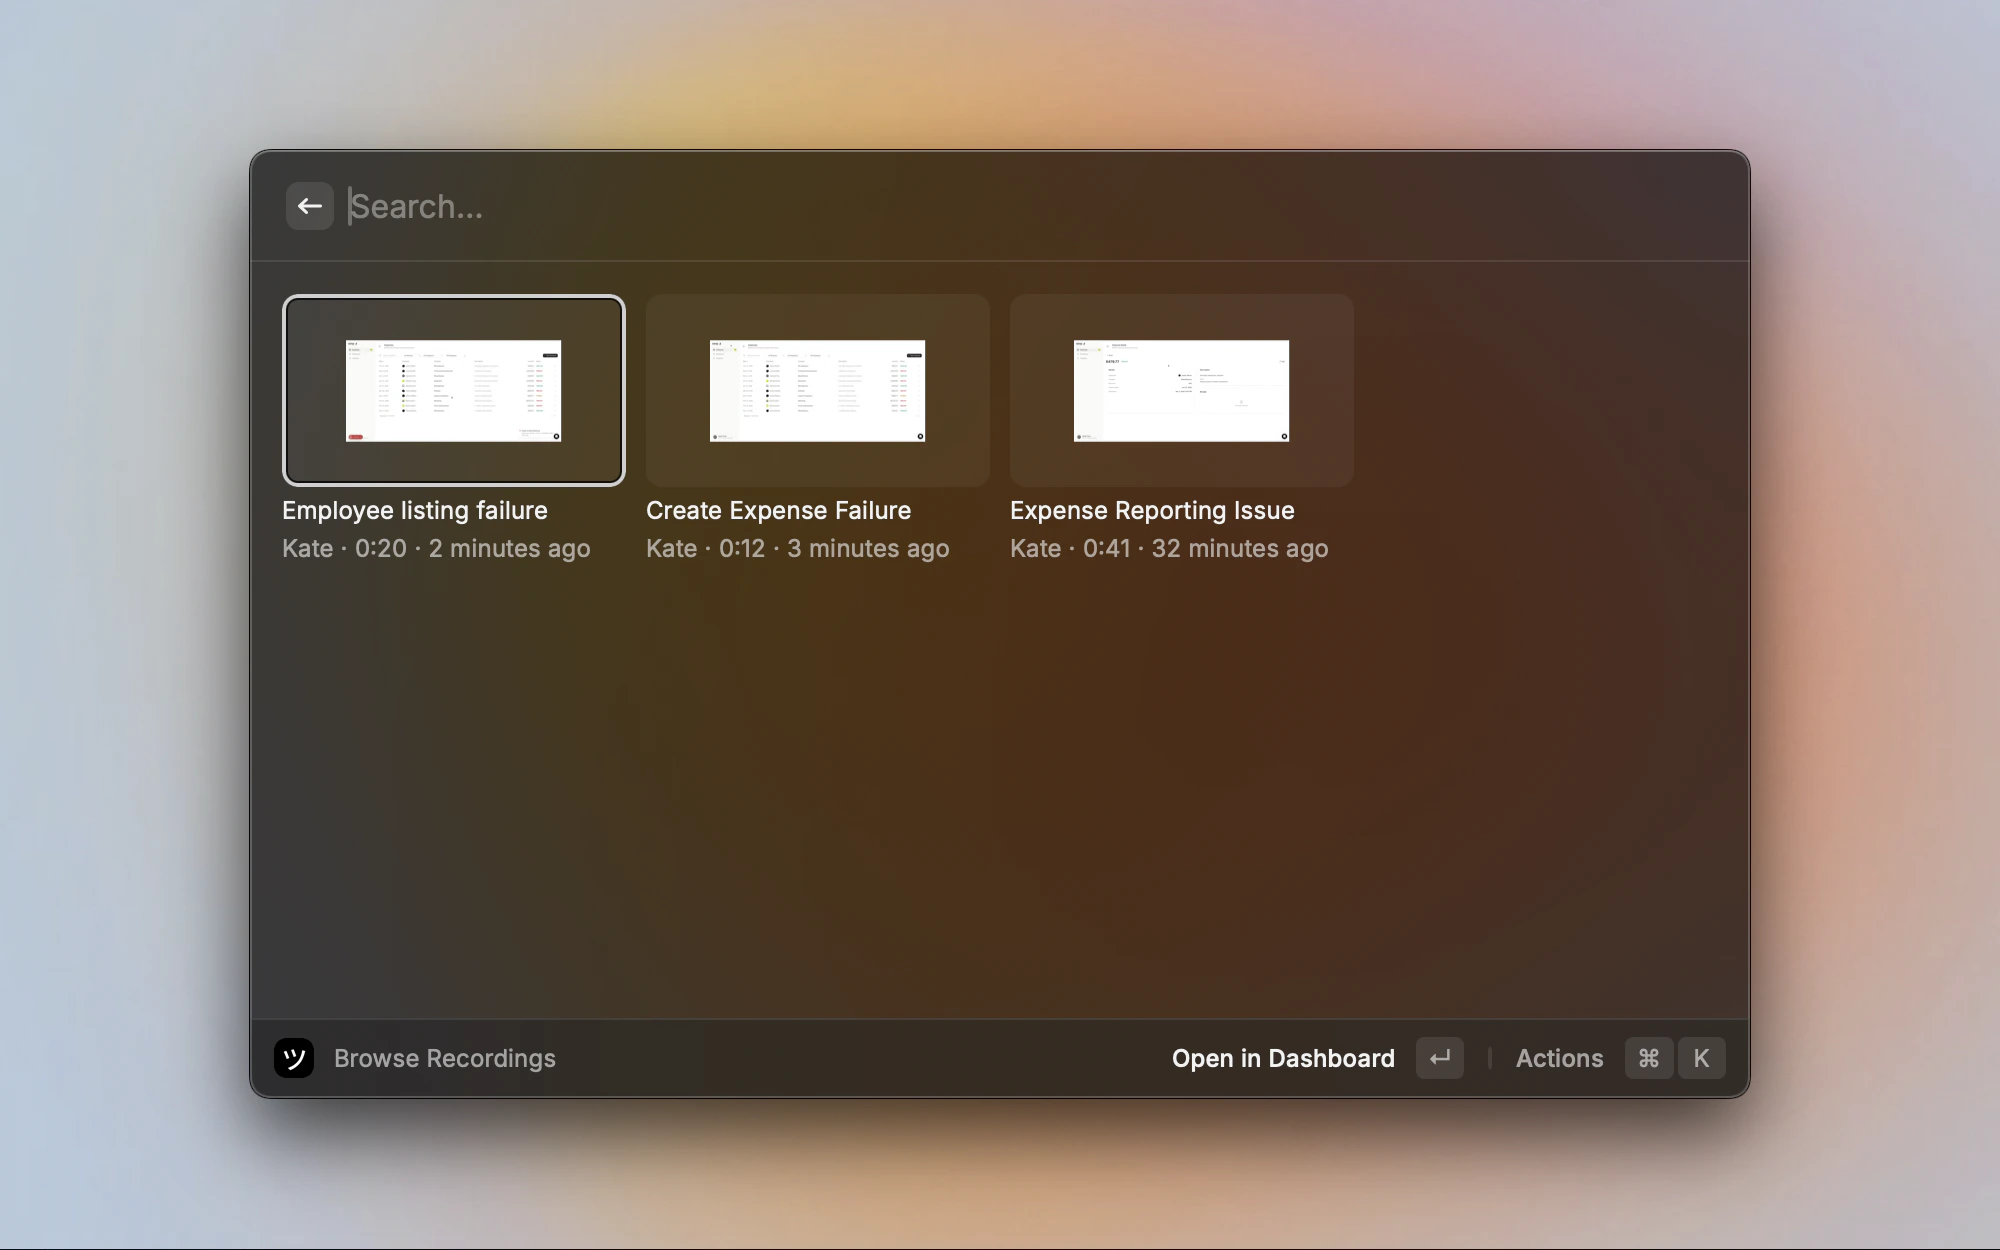Open the Create Expense Failure thumbnail
2000x1250 pixels.
pos(817,390)
